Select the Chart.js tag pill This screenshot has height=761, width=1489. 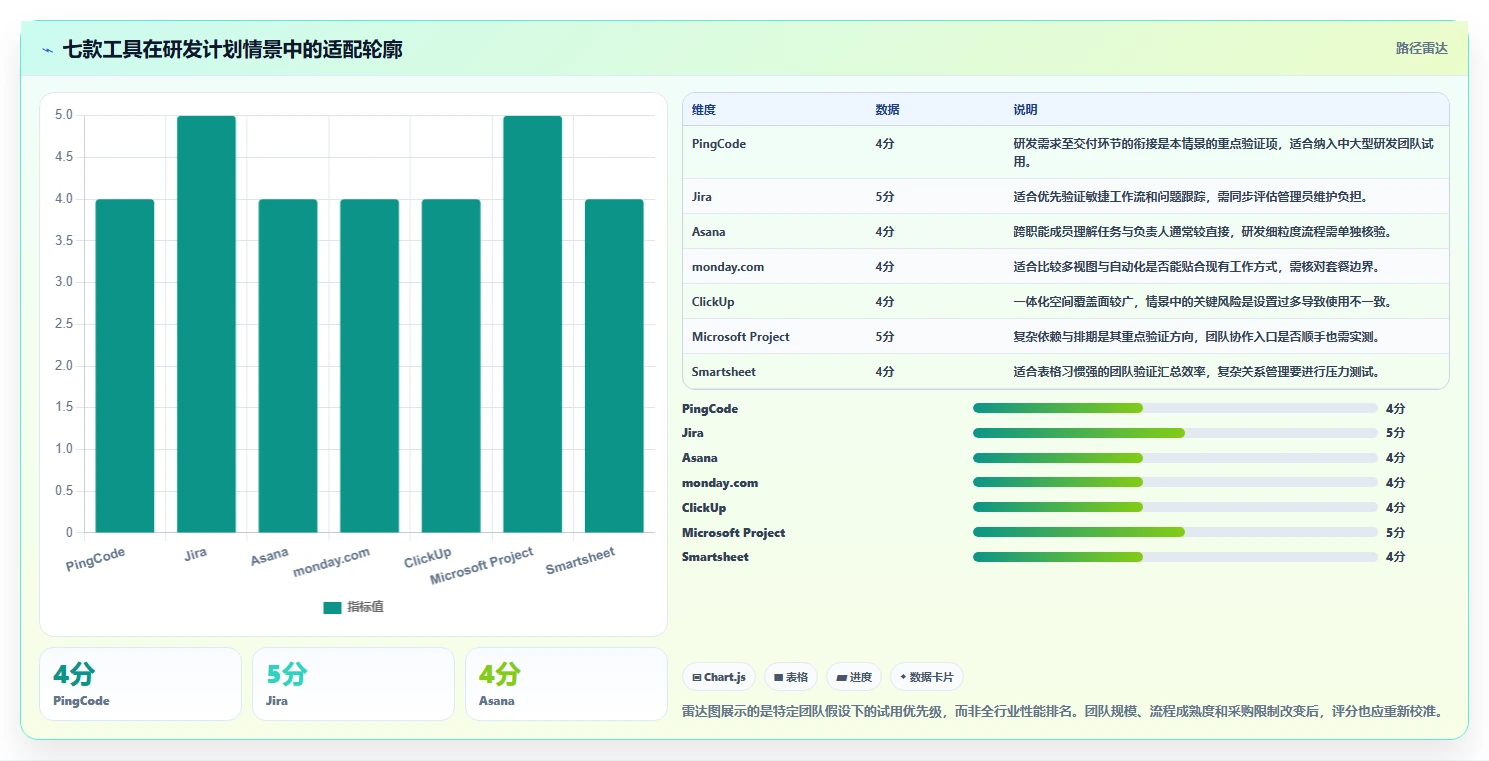tap(719, 677)
